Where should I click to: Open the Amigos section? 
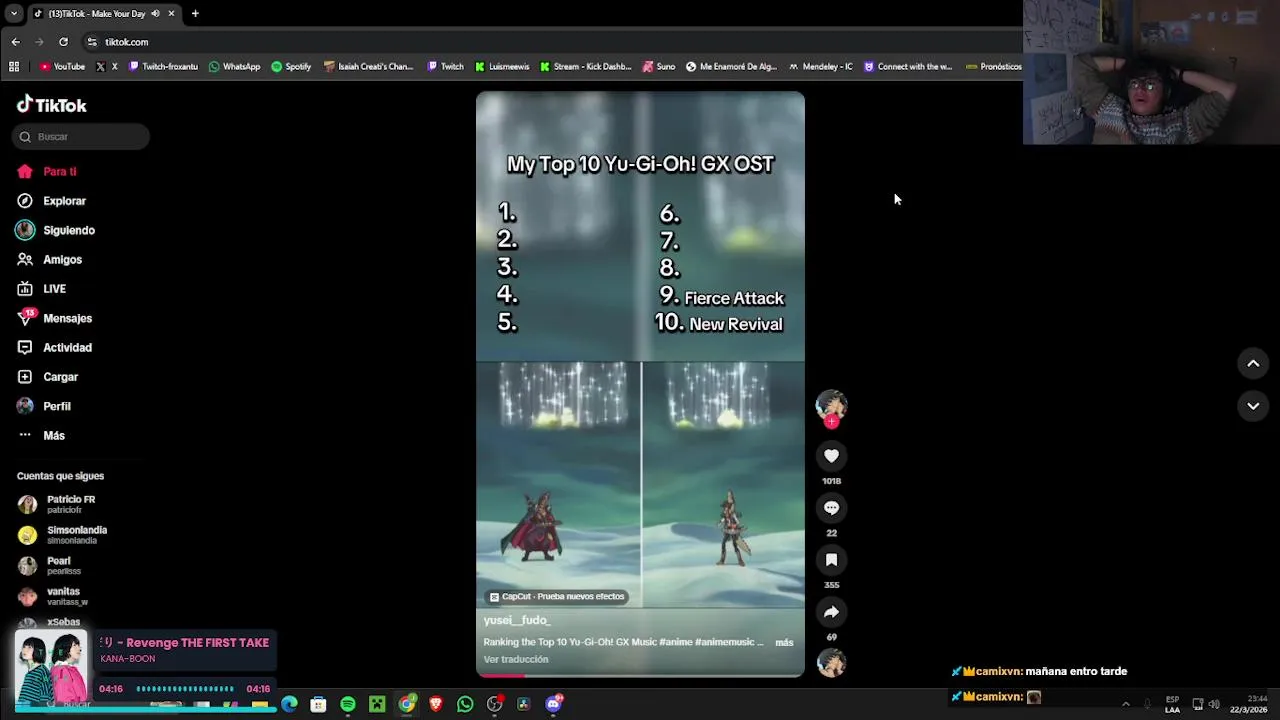(x=49, y=260)
